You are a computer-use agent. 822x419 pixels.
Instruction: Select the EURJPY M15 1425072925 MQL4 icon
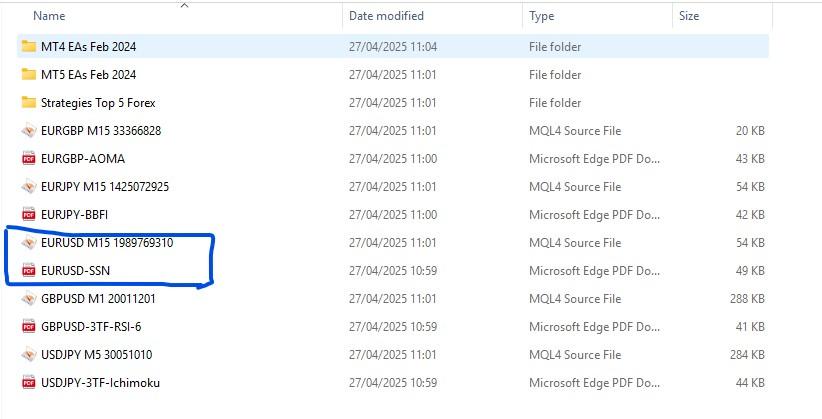(28, 187)
